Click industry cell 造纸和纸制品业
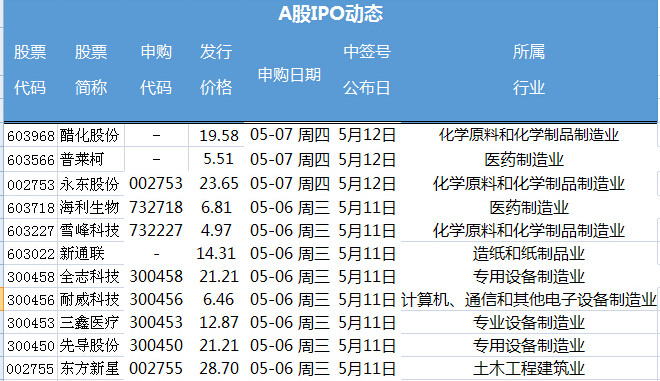Screen dimensions: 660x381 point(529,253)
